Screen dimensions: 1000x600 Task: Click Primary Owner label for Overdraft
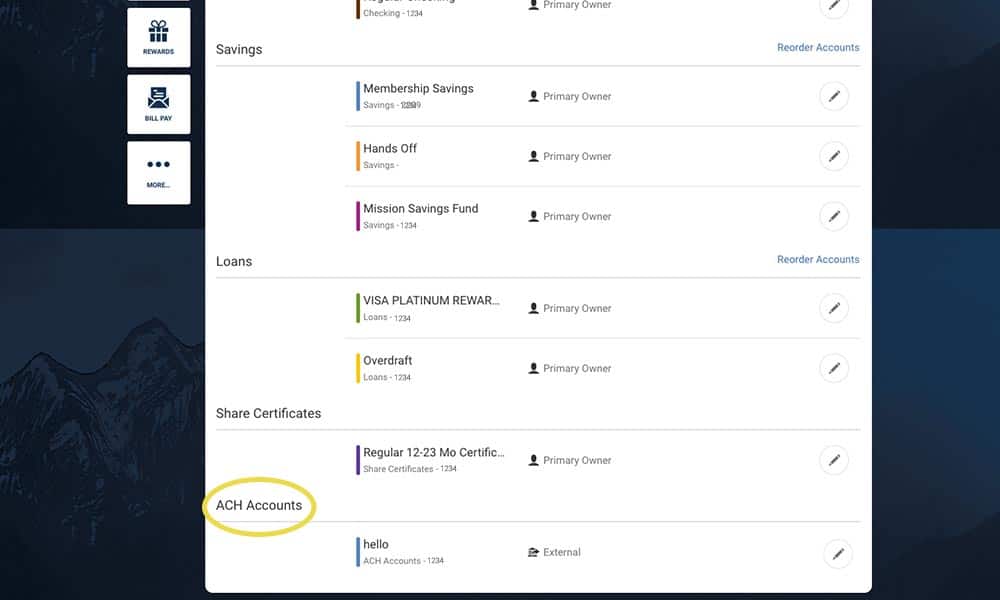point(577,368)
